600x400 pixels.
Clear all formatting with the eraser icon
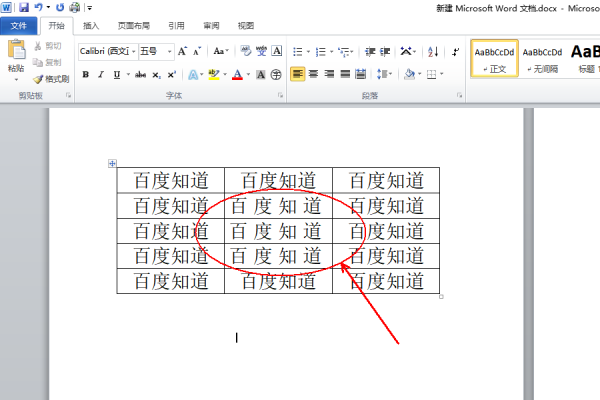246,51
